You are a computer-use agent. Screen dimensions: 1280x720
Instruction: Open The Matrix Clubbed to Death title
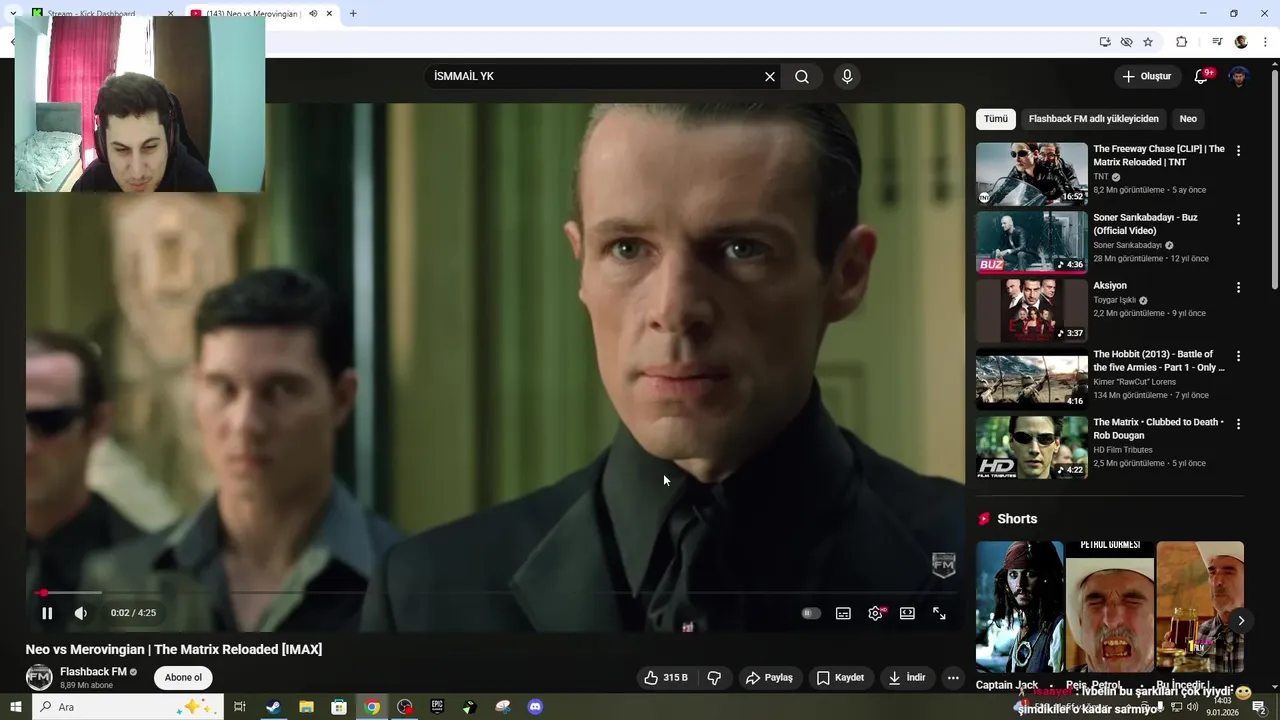click(x=1158, y=429)
